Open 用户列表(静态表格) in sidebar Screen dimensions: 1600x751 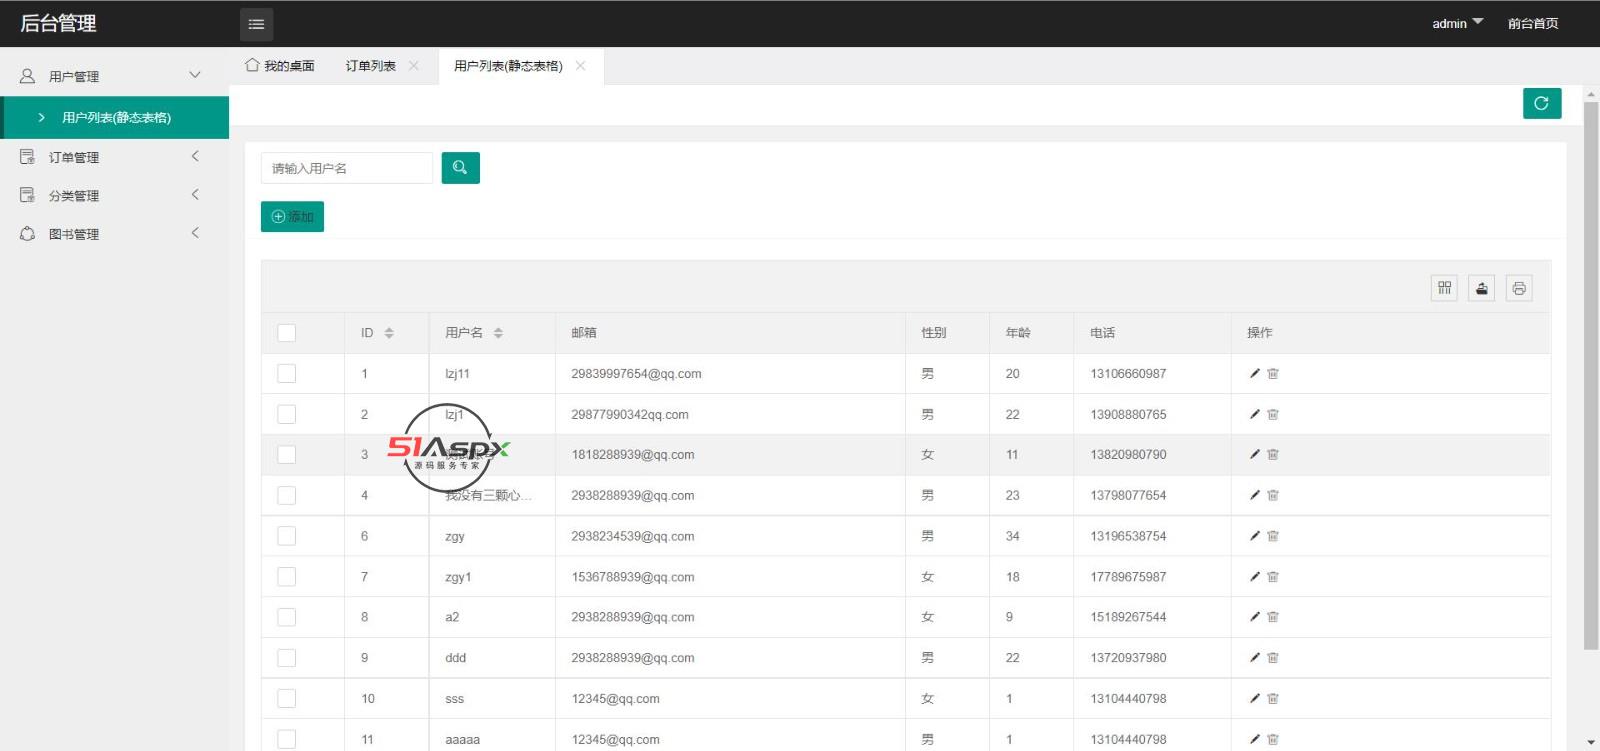click(x=115, y=117)
